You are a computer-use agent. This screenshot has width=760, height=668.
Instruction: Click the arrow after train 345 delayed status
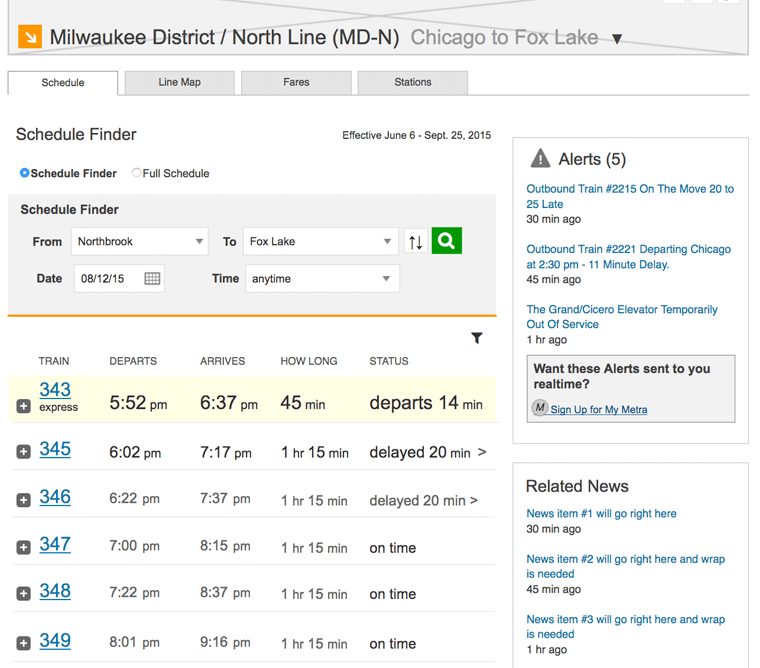482,452
